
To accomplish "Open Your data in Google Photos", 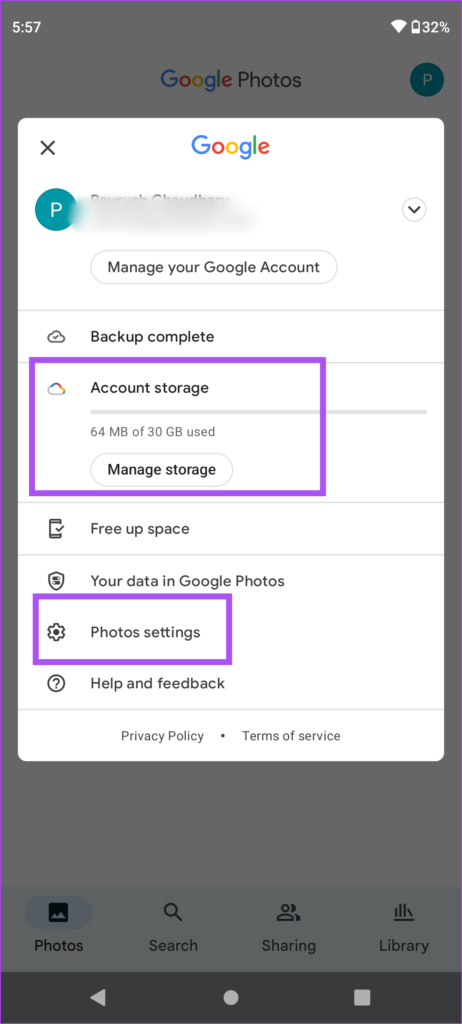I will (231, 581).
